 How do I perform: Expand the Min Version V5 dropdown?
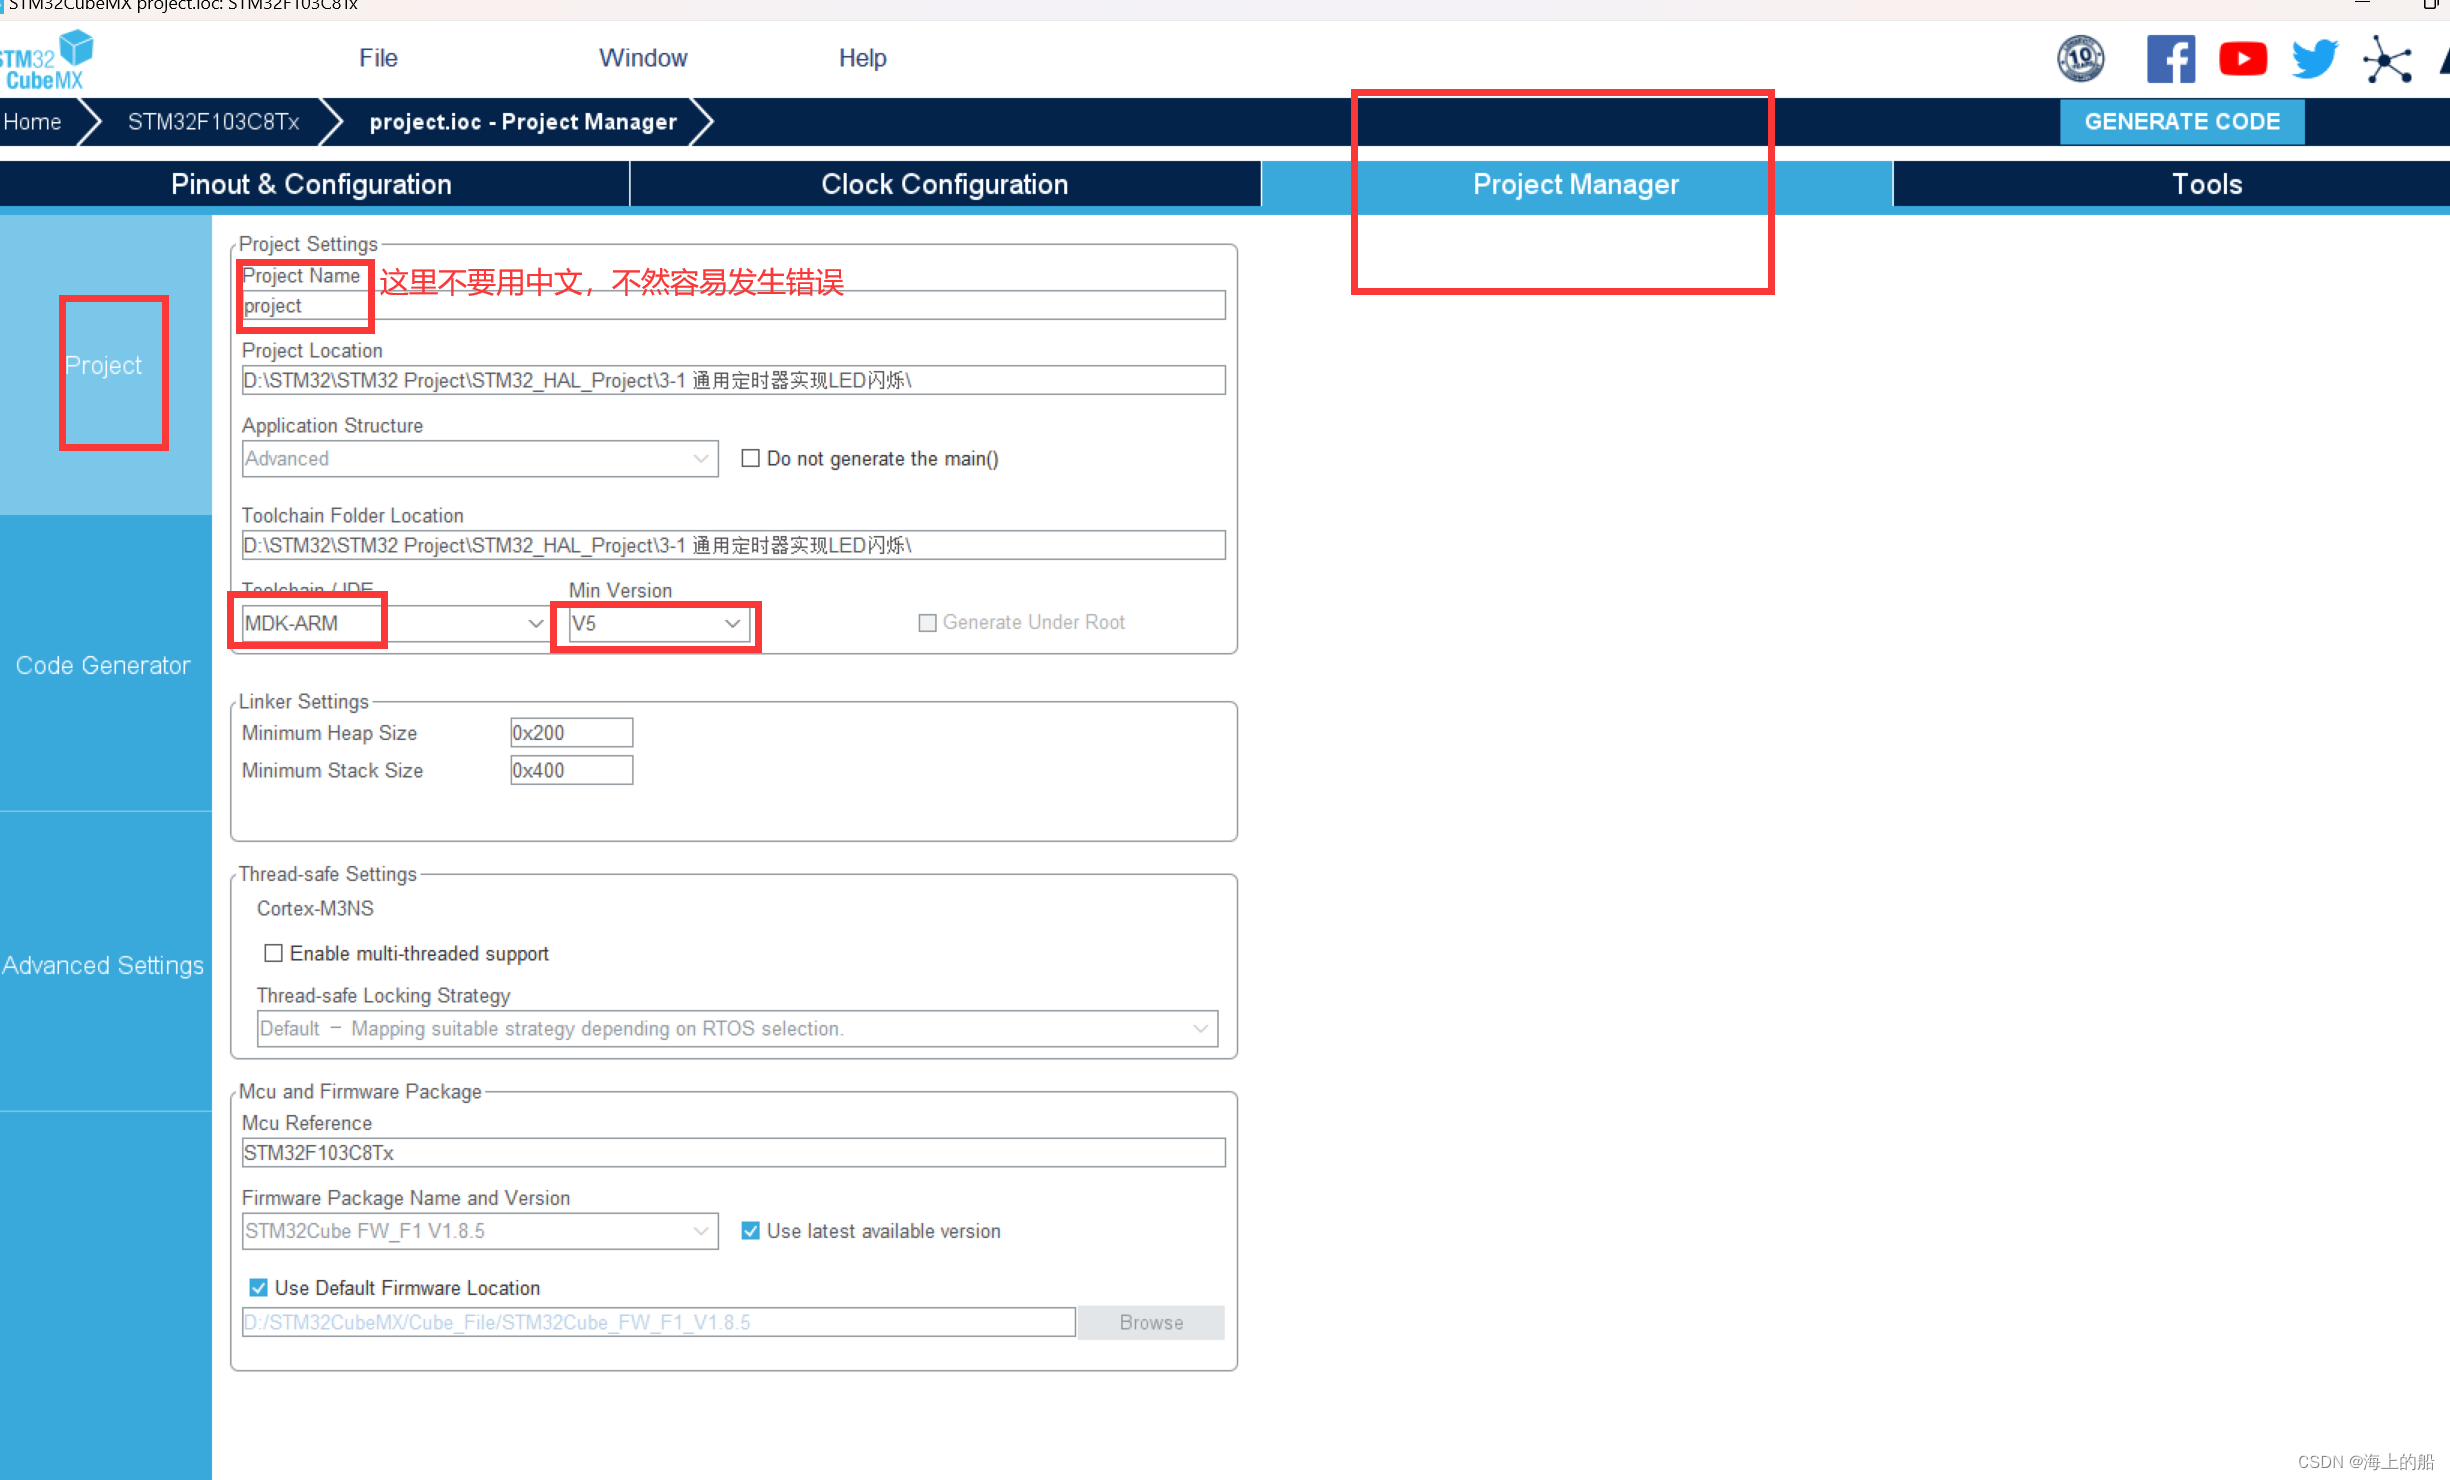pyautogui.click(x=732, y=624)
